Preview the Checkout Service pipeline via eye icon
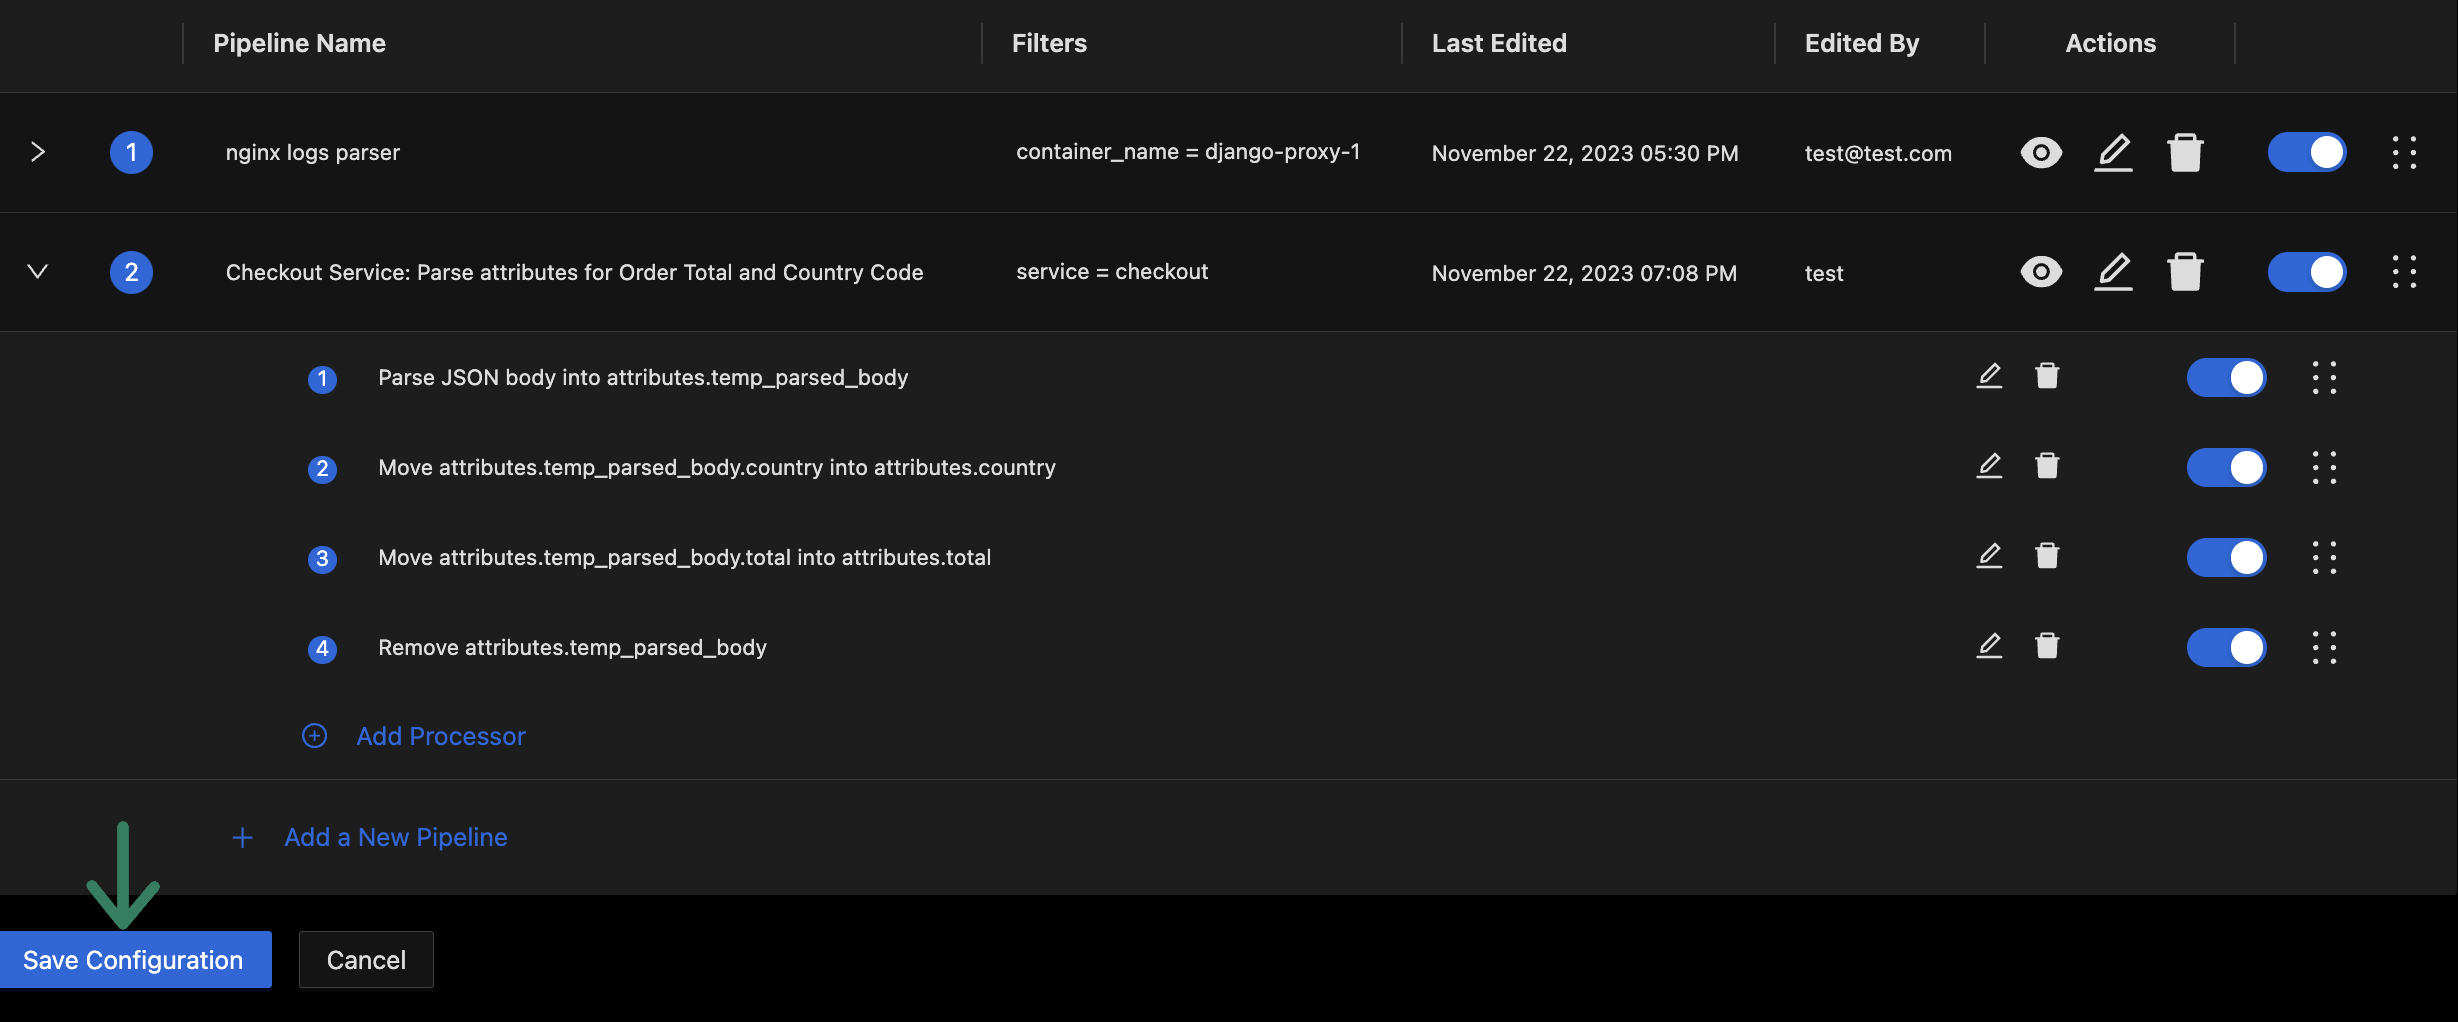Screen dimensions: 2458x1022 click(x=2041, y=272)
